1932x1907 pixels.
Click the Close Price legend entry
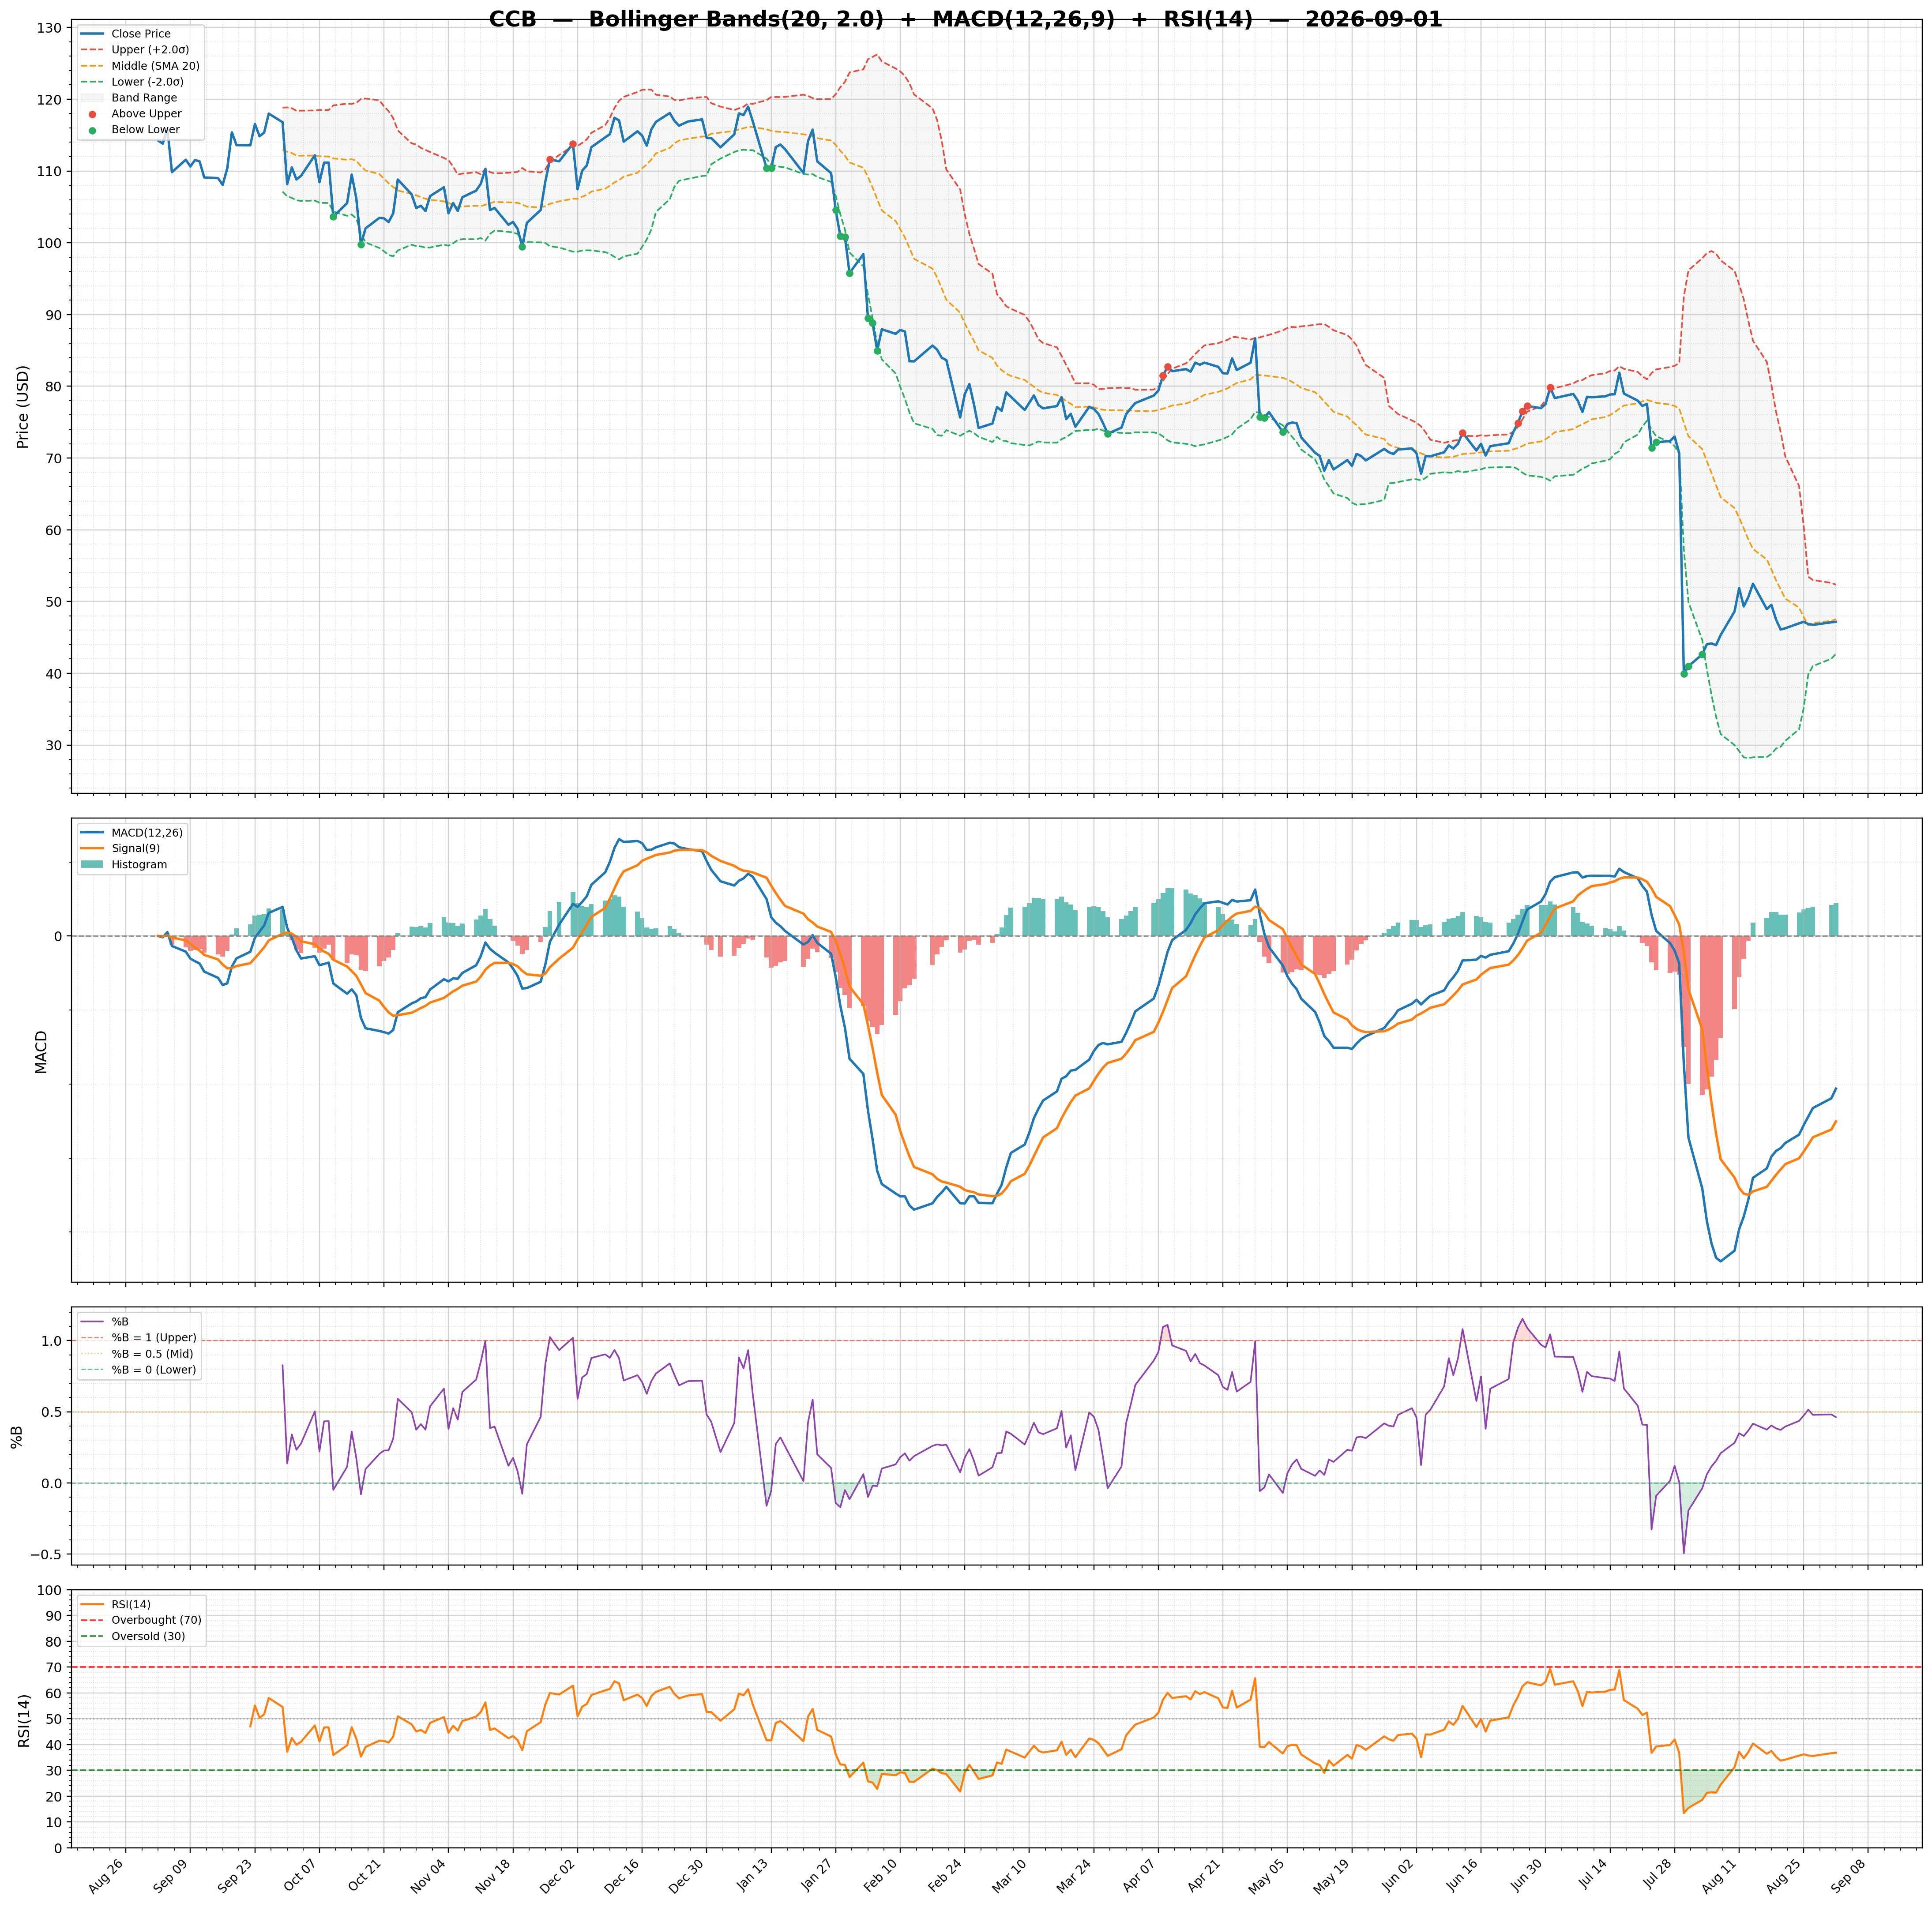click(126, 34)
